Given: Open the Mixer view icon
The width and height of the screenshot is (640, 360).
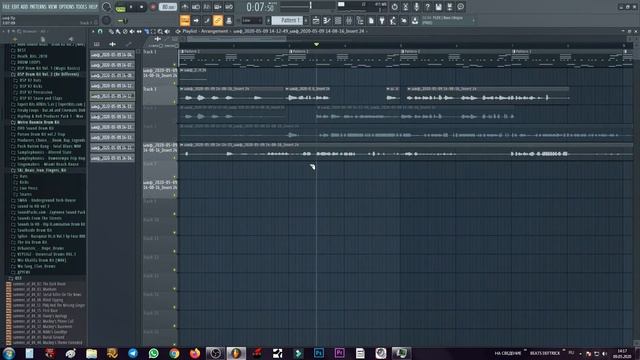Looking at the screenshot, I should point(349,20).
